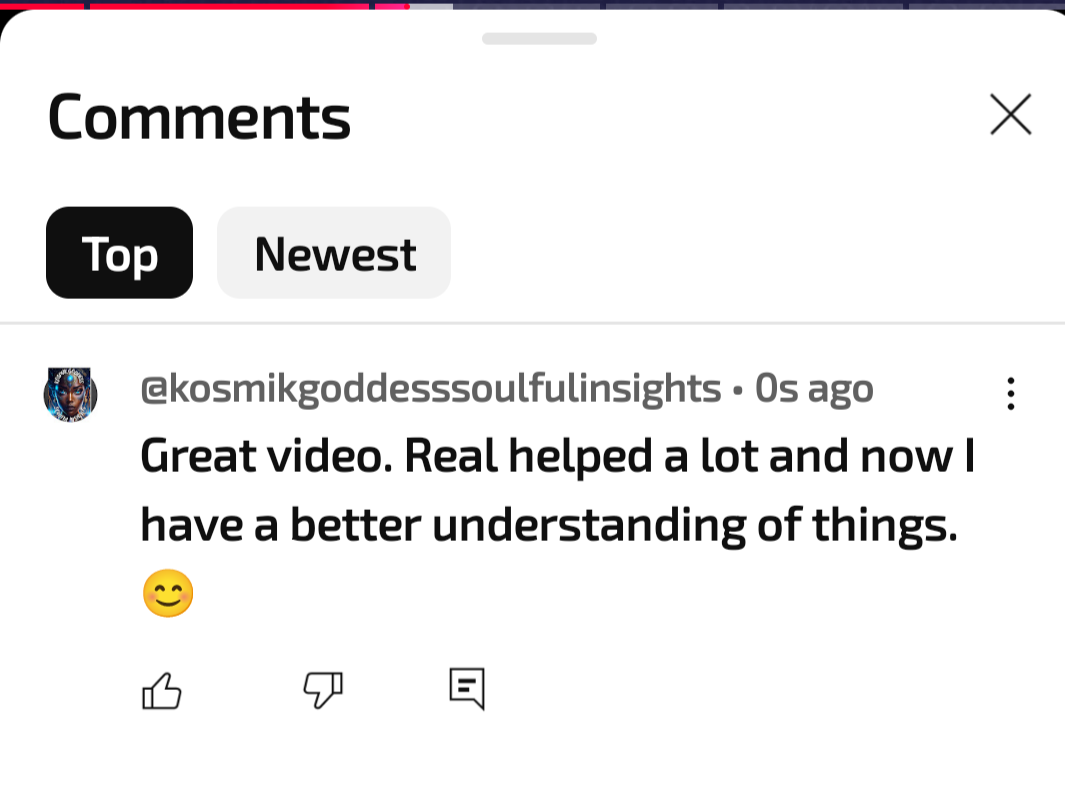Screen dimensions: 1065x785
Task: Skip to the far-right chapter segment of the progress bar
Action: point(987,5)
